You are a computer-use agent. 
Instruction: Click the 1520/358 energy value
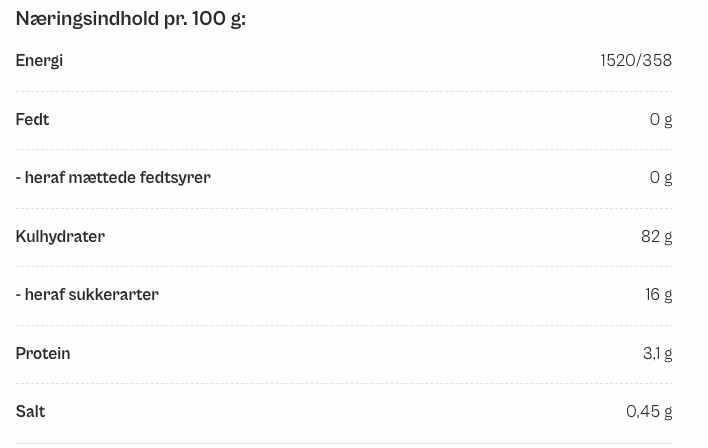click(x=636, y=61)
